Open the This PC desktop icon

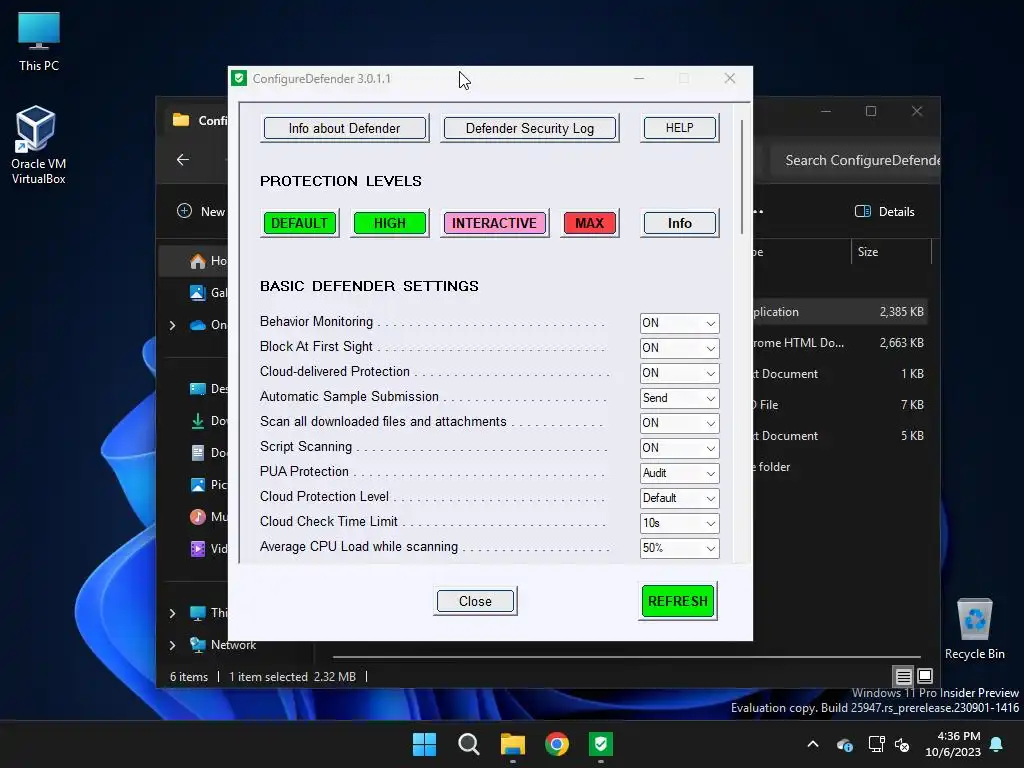[39, 41]
